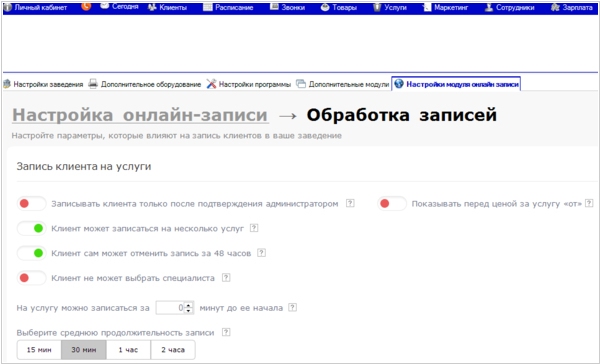The width and height of the screenshot is (600, 364).
Task: Click the Маркетинг icon in top bar
Action: pyautogui.click(x=427, y=7)
